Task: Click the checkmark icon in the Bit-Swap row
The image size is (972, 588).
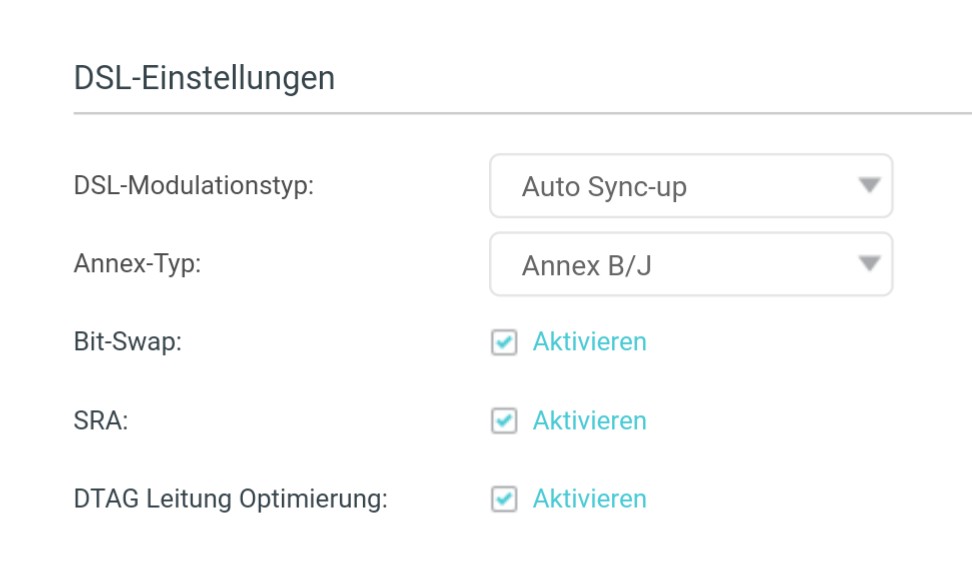Action: [x=505, y=343]
